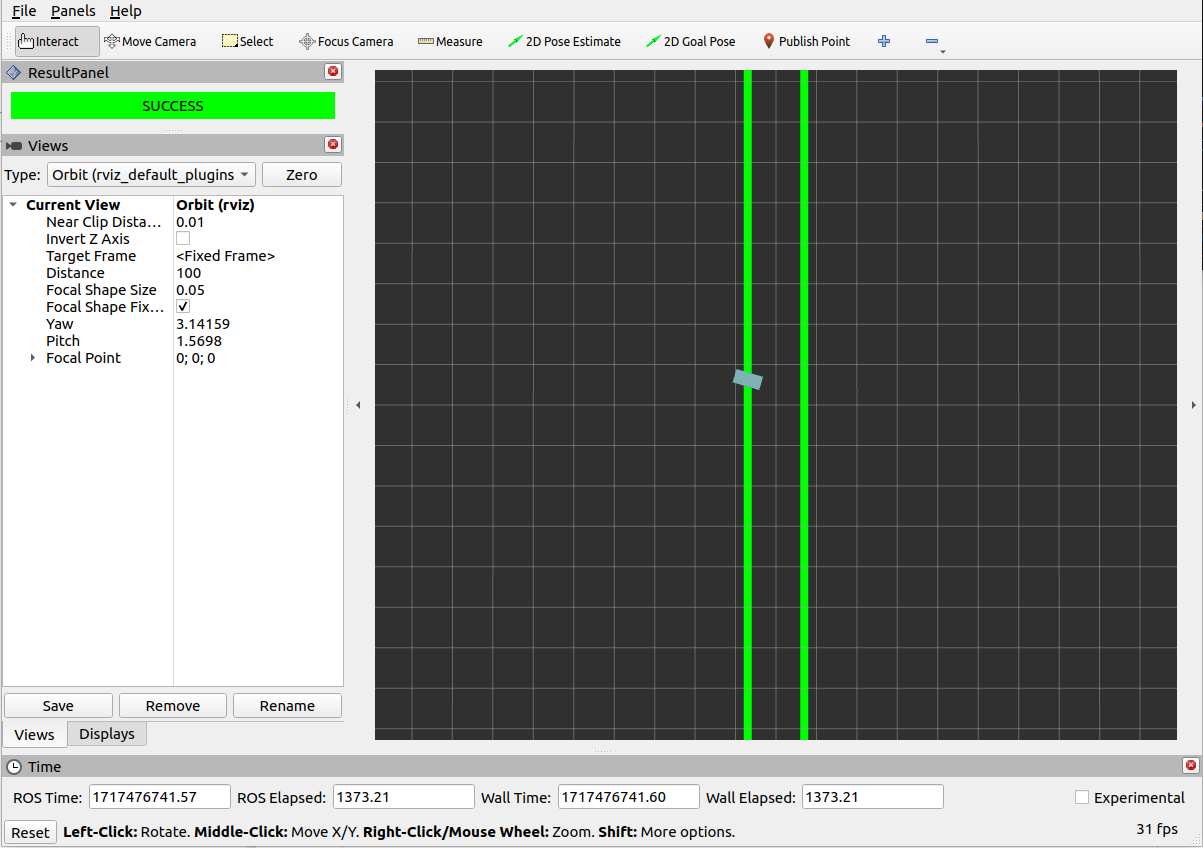Viewport: 1203px width, 848px height.
Task: Expand the Focal Point property
Action: [x=33, y=358]
